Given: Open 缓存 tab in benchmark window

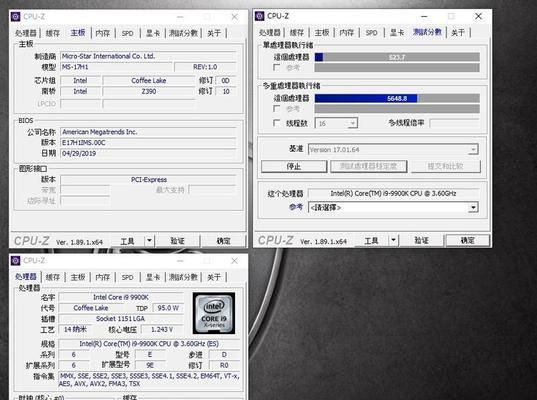Looking at the screenshot, I should pyautogui.click(x=297, y=32).
